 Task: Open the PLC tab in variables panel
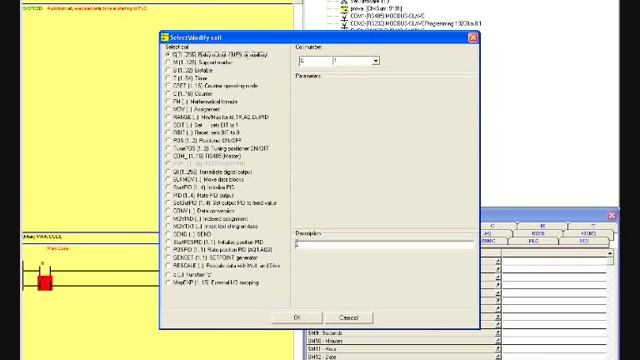[x=533, y=241]
